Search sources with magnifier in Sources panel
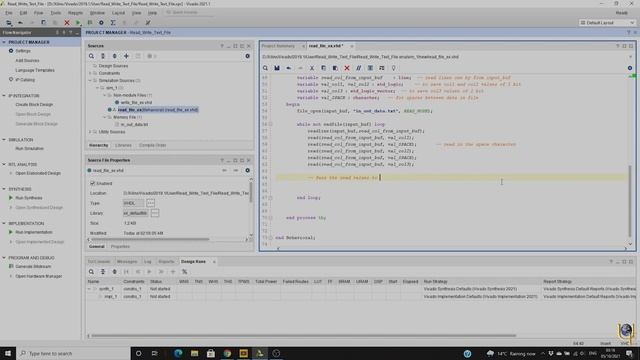Screen dimensions: 640x360 [91, 56]
